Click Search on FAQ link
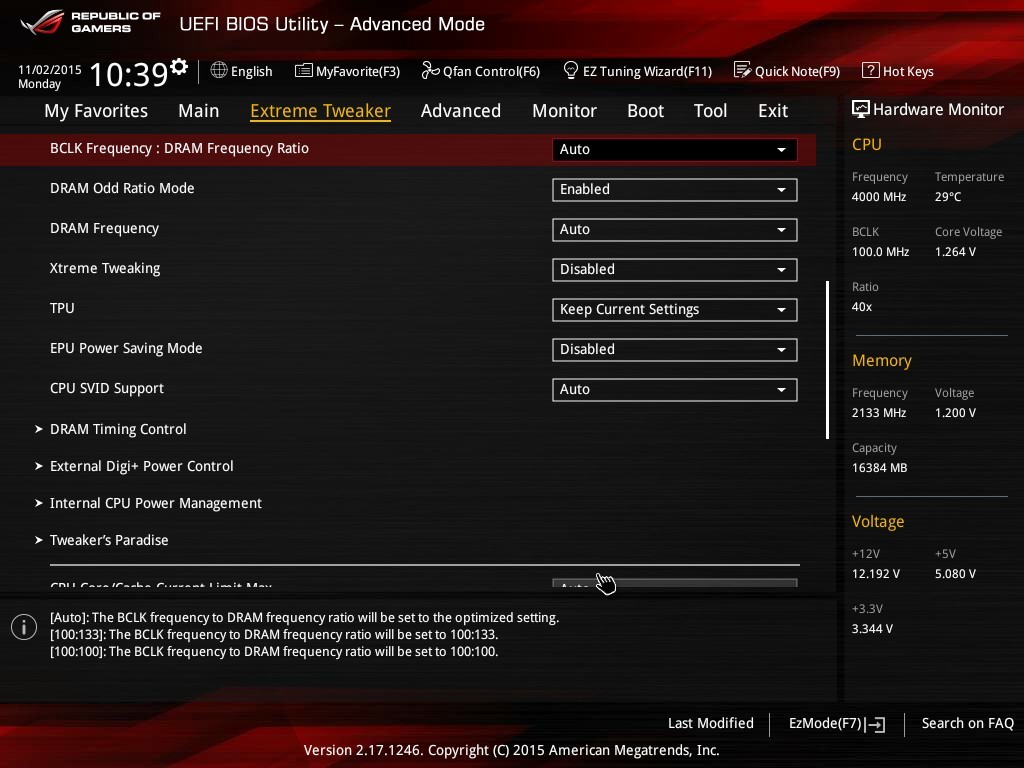This screenshot has width=1024, height=768. tap(967, 723)
